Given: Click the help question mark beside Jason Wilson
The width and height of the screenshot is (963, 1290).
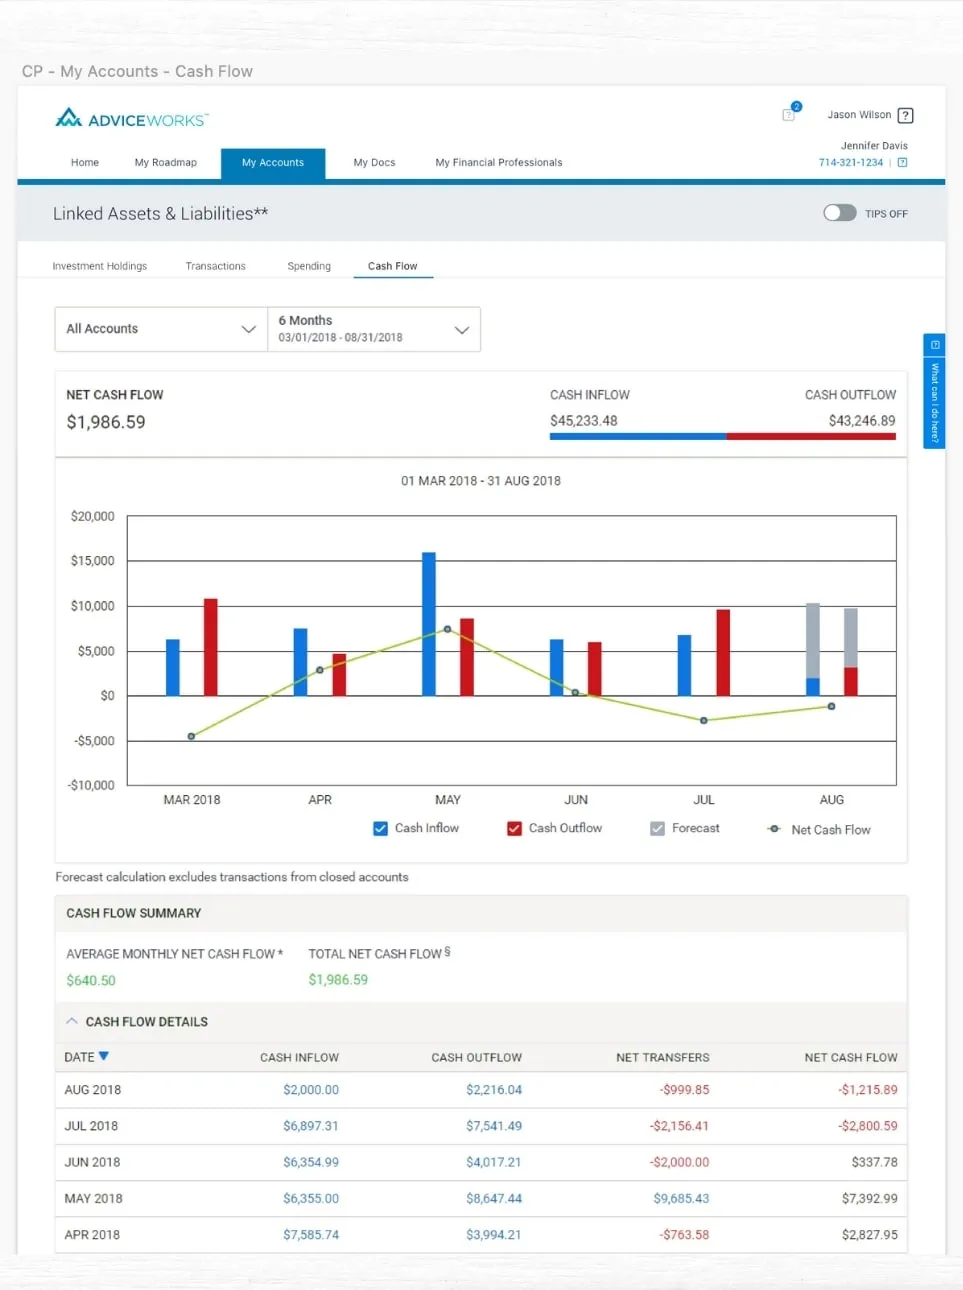Looking at the screenshot, I should [x=905, y=115].
